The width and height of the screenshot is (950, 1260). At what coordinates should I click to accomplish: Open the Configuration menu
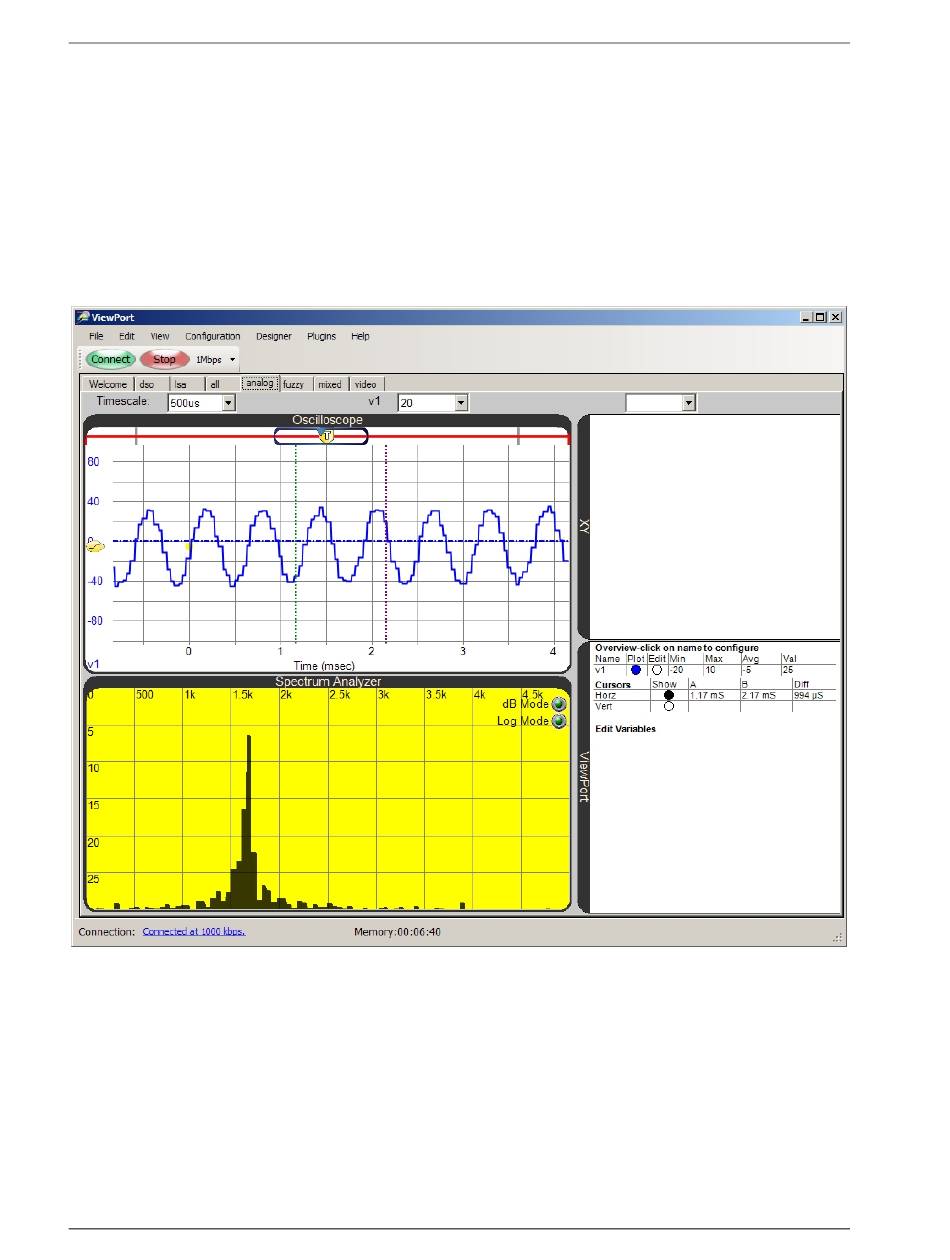[x=213, y=337]
